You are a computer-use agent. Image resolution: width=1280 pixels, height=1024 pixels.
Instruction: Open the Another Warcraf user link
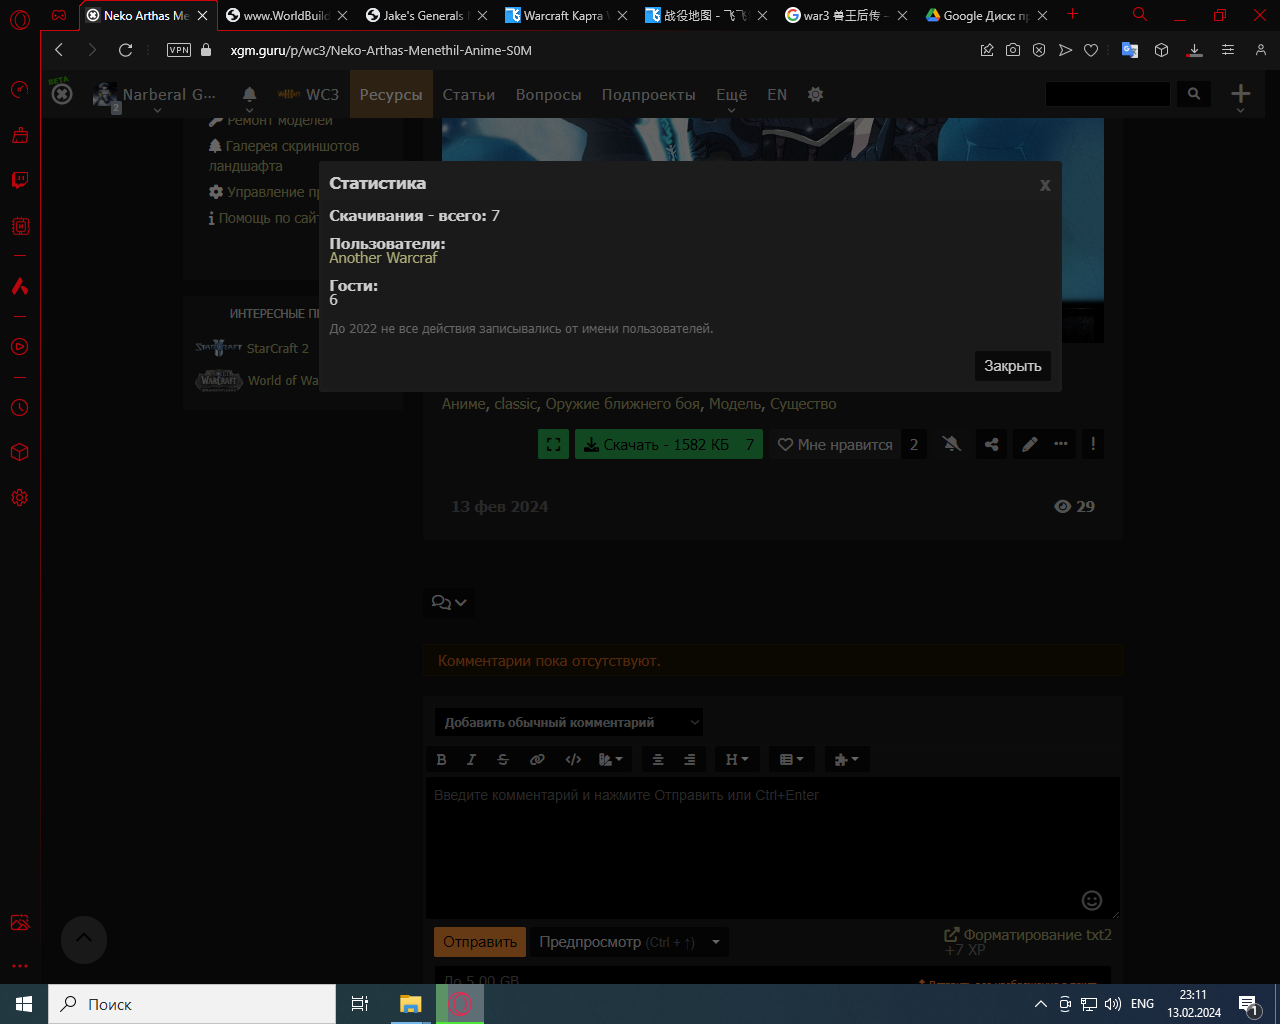383,258
